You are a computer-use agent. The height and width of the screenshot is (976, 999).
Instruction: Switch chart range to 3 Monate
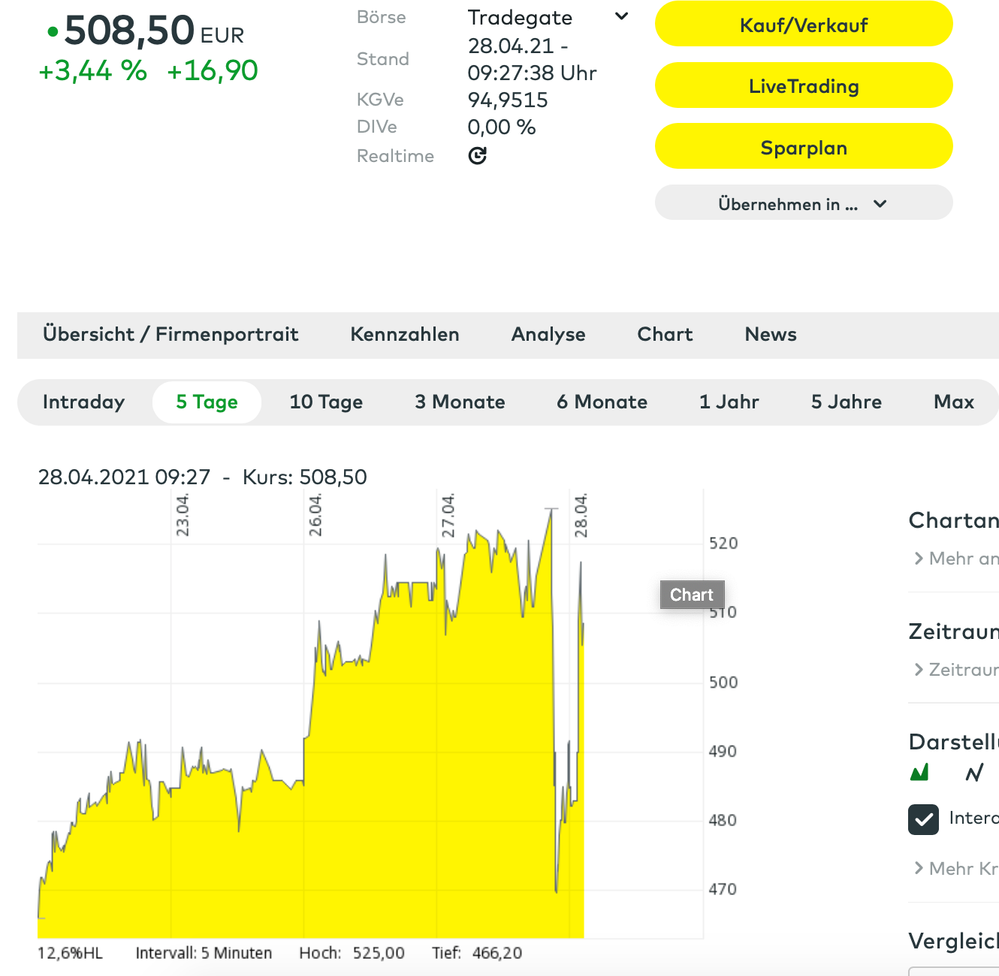pos(460,402)
